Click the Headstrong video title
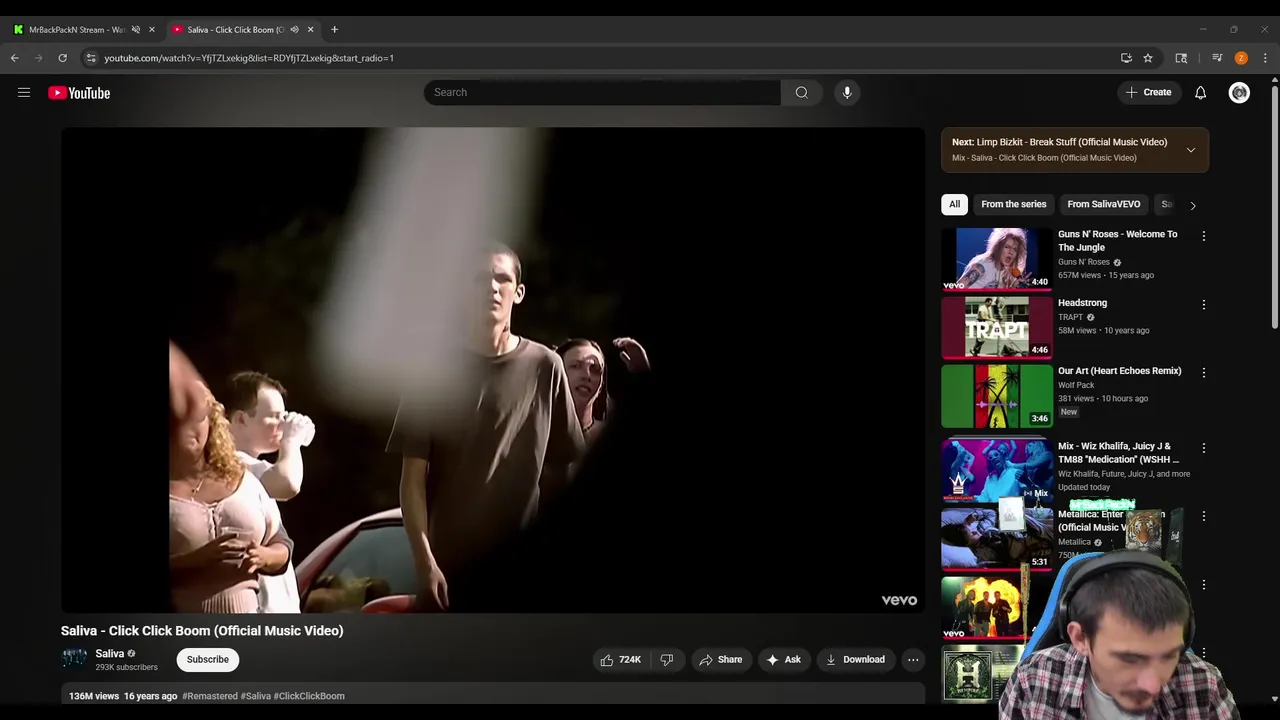1280x720 pixels. (x=1082, y=303)
